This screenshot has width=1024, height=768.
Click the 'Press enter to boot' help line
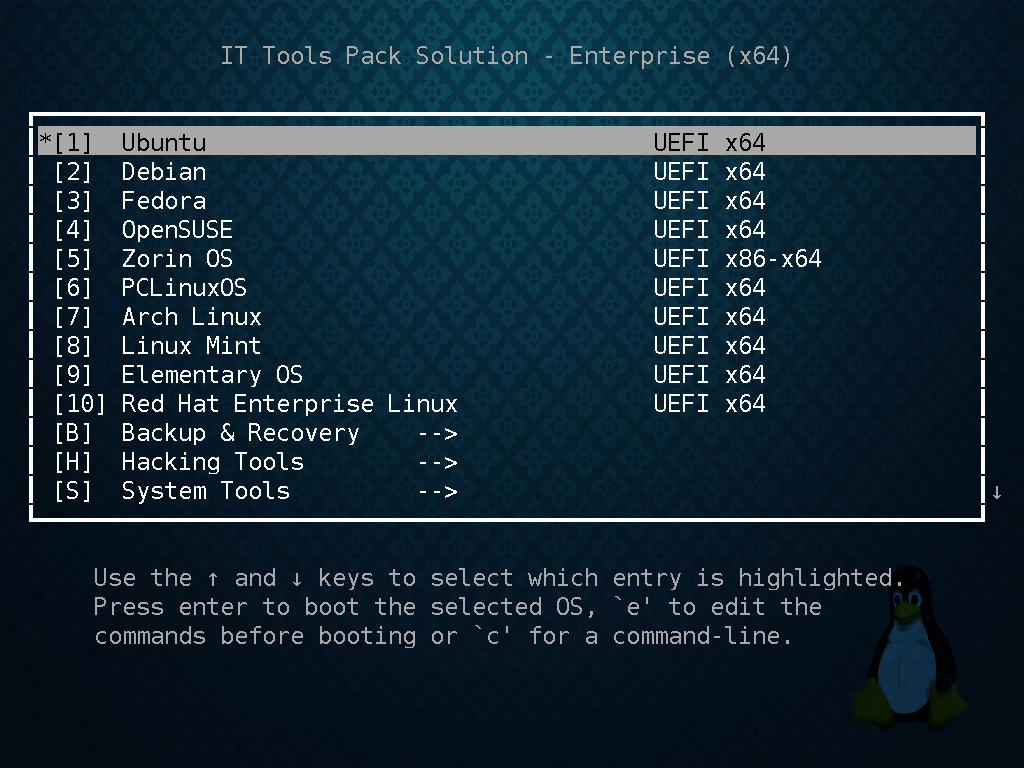(x=457, y=607)
